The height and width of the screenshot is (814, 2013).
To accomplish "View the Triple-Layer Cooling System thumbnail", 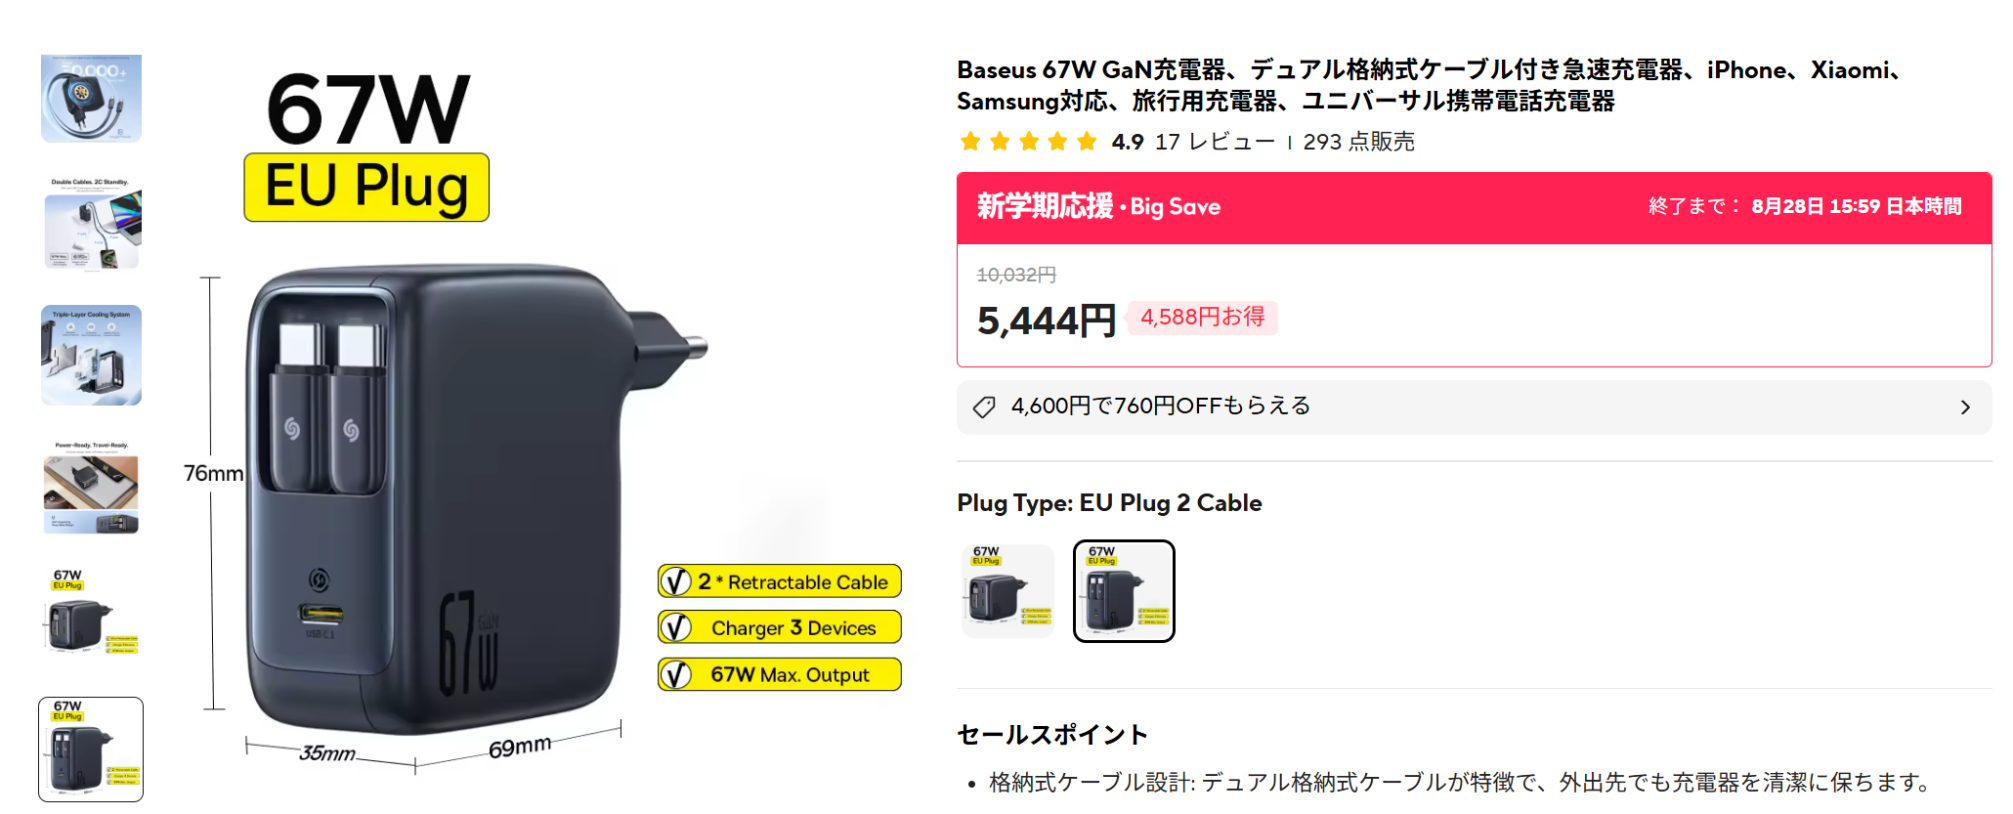I will click(91, 355).
